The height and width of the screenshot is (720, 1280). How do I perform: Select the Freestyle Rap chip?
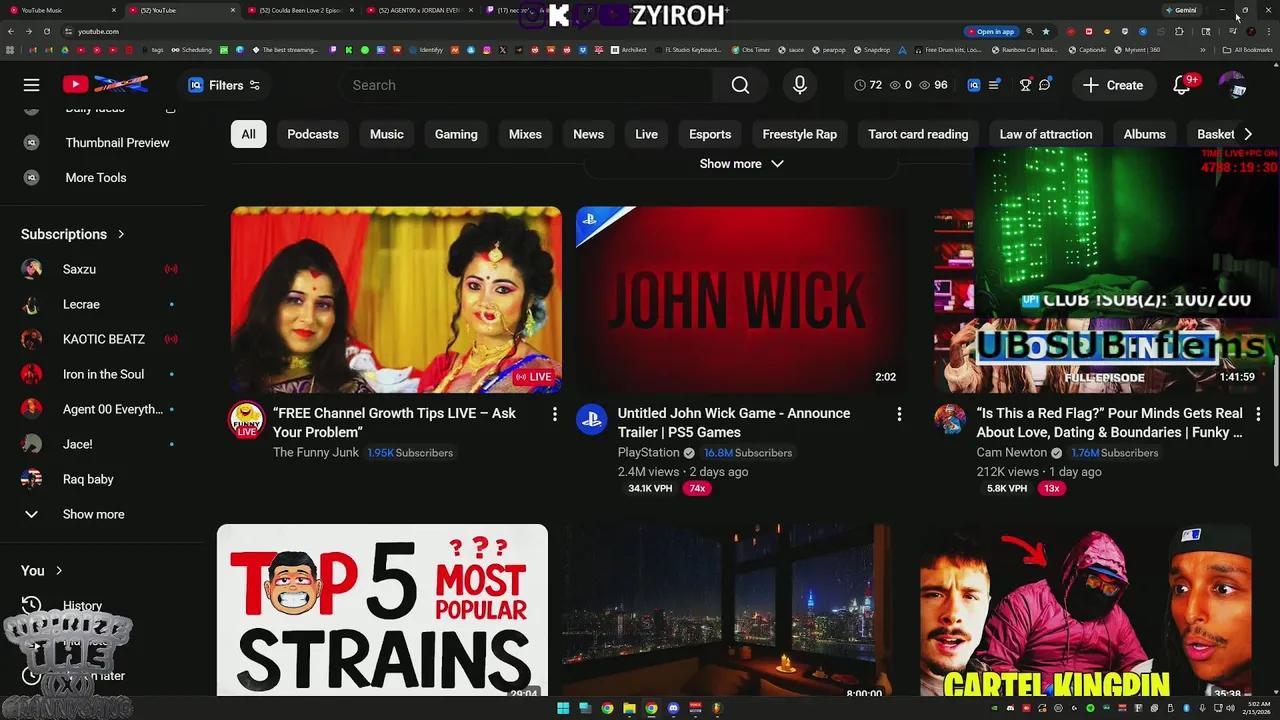(x=800, y=134)
